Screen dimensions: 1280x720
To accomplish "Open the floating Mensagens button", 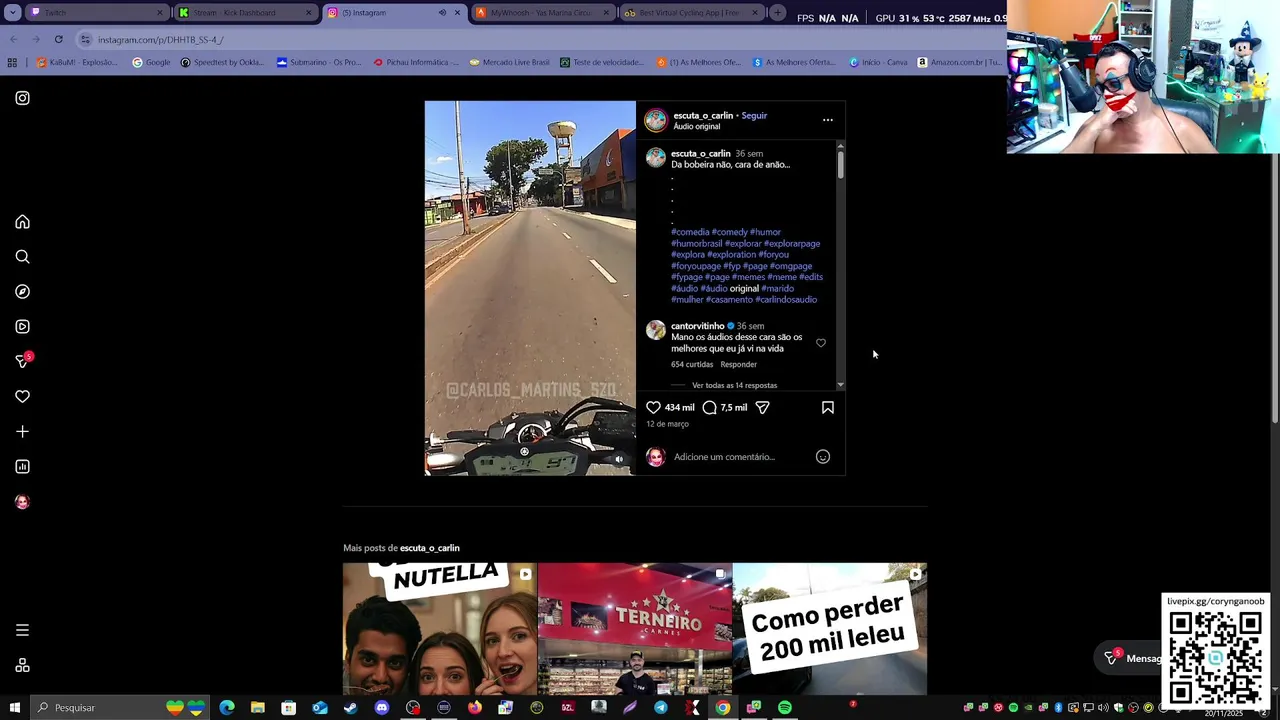I will coord(1132,658).
